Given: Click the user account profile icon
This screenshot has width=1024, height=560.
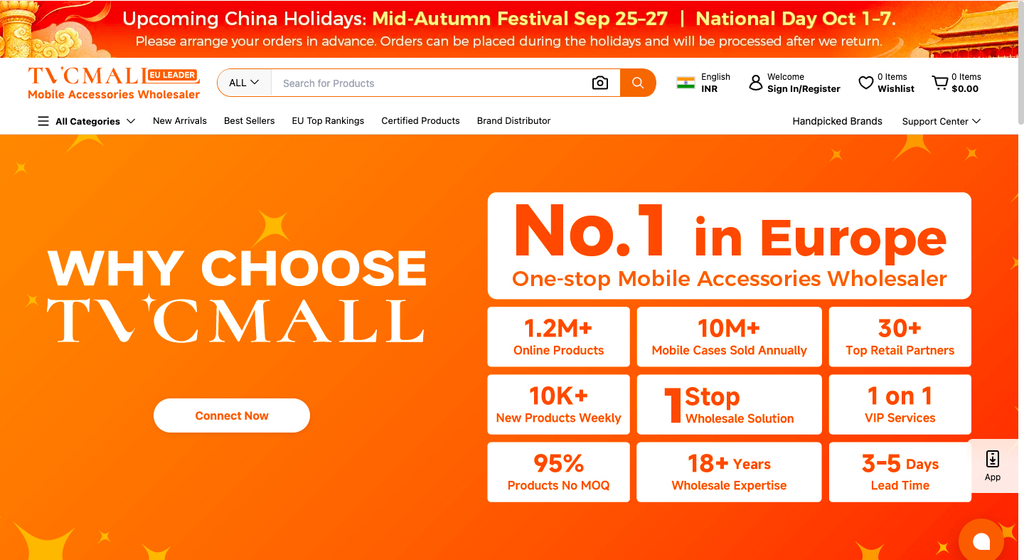Looking at the screenshot, I should click(x=756, y=83).
